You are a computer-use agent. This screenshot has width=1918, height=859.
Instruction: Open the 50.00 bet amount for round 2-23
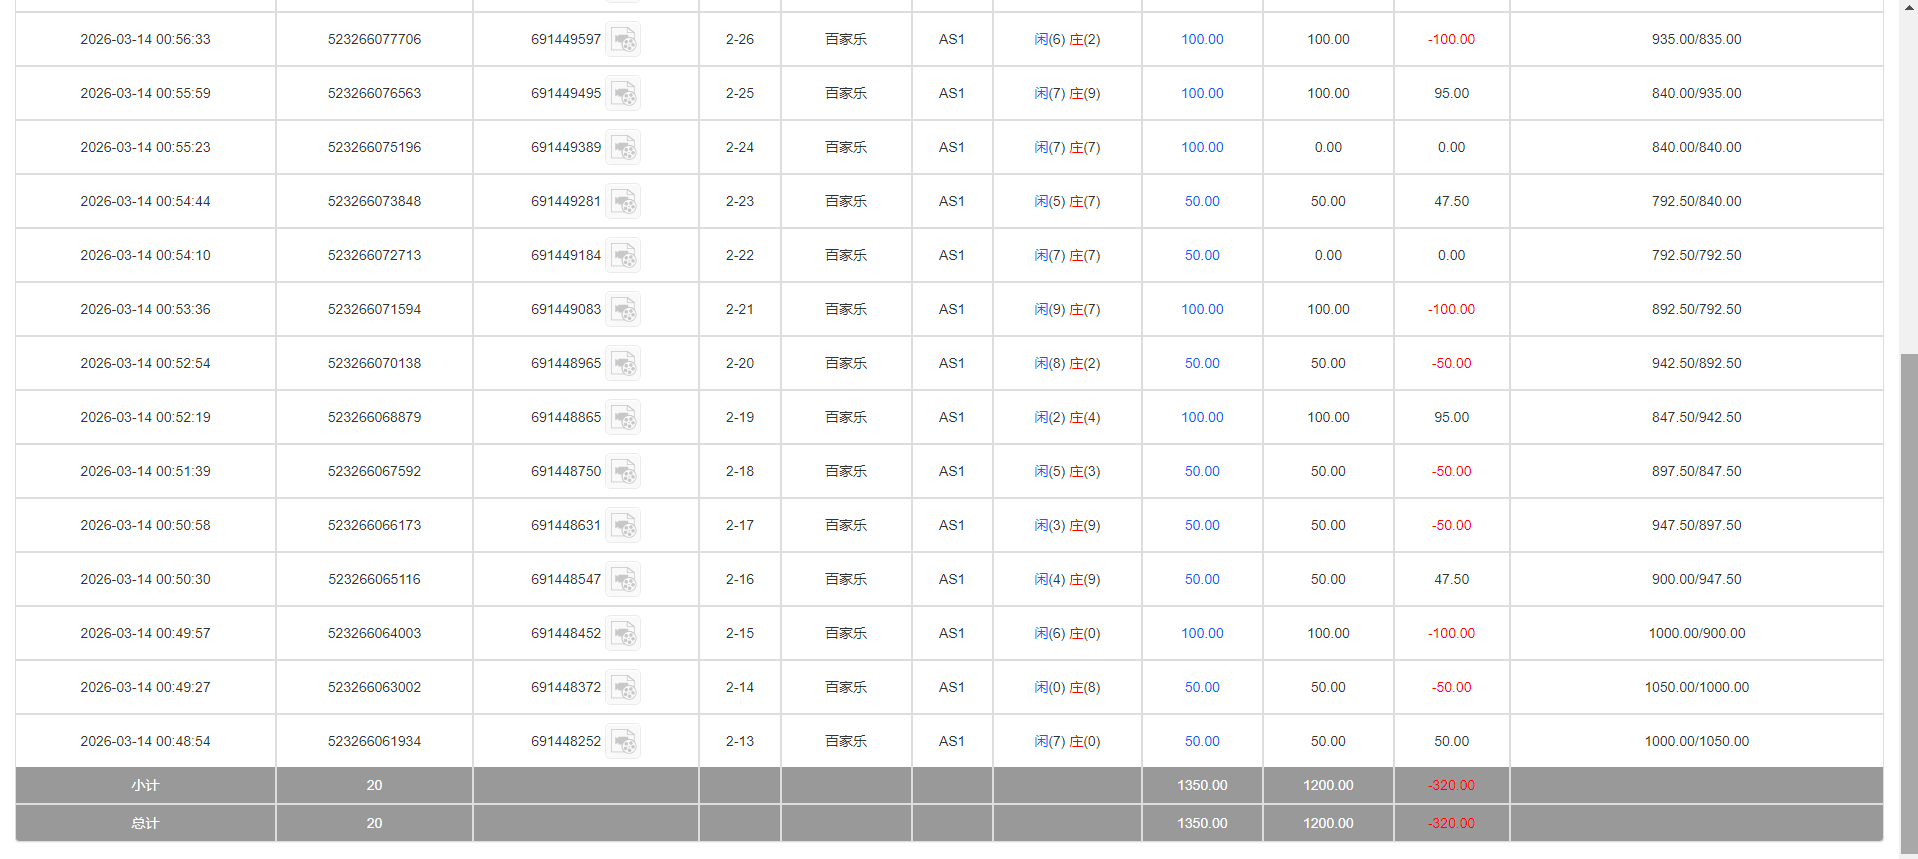point(1201,202)
